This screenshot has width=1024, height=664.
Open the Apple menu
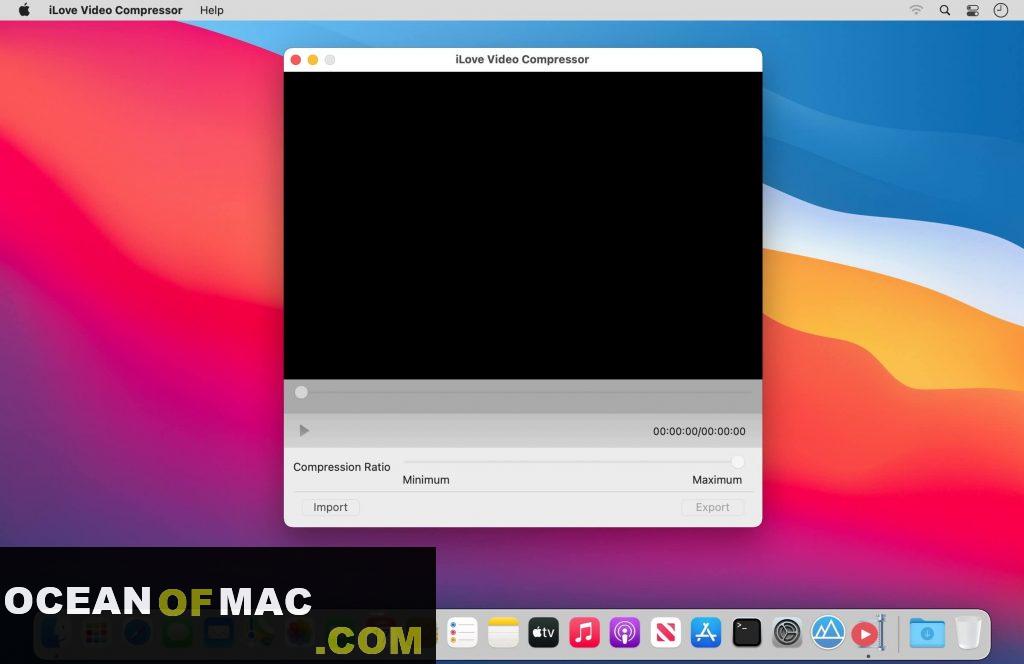(x=24, y=10)
